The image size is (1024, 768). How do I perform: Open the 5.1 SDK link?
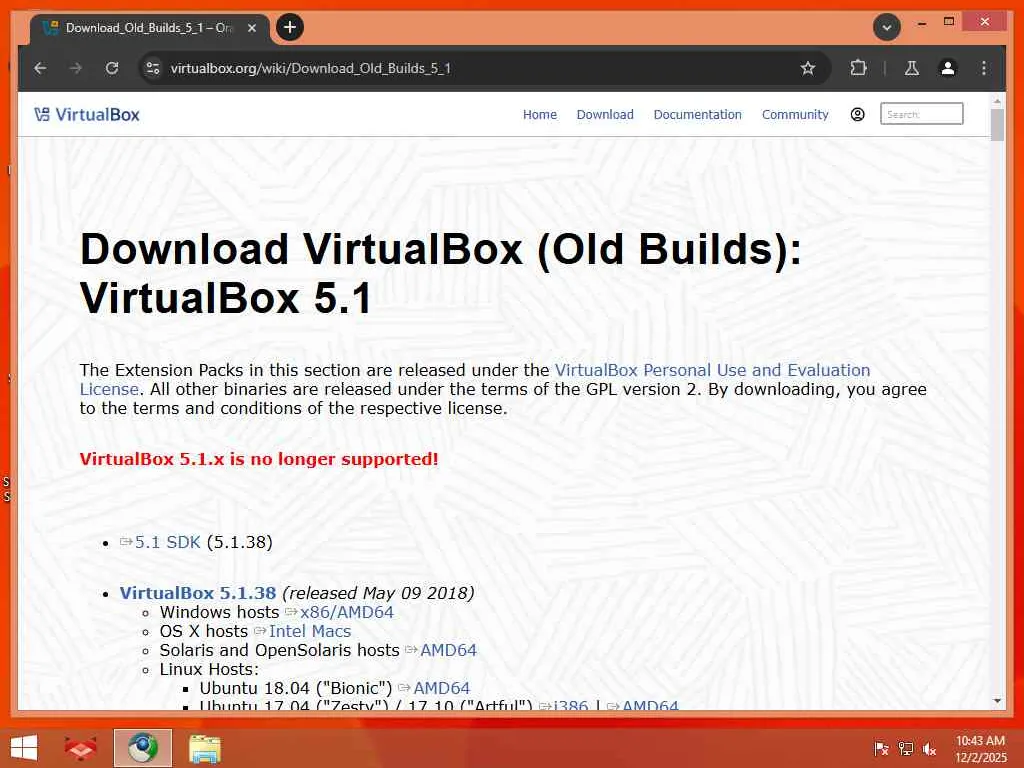(x=167, y=542)
